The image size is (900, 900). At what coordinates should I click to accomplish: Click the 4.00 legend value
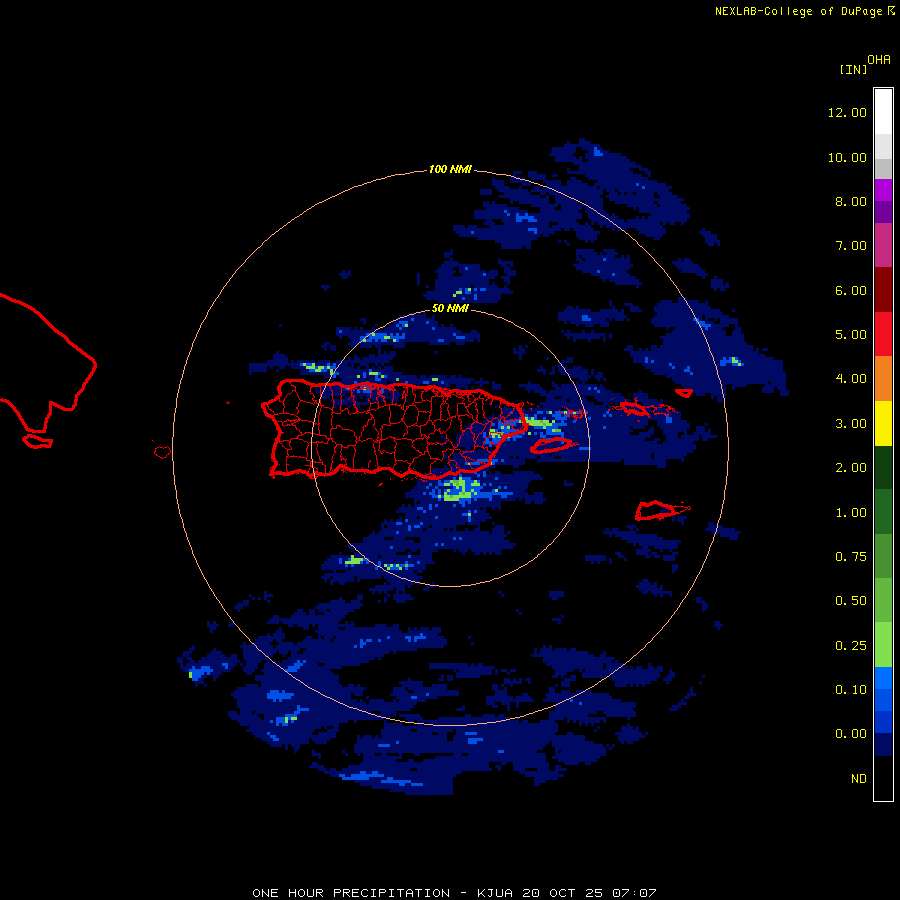point(851,379)
